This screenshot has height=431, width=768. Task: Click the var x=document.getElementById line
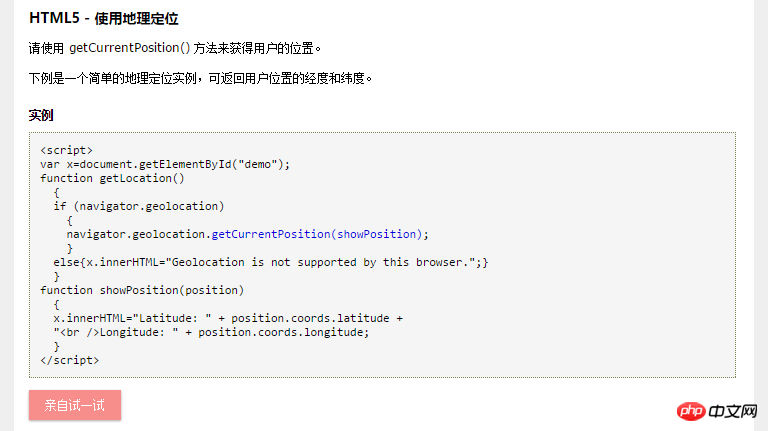point(165,164)
